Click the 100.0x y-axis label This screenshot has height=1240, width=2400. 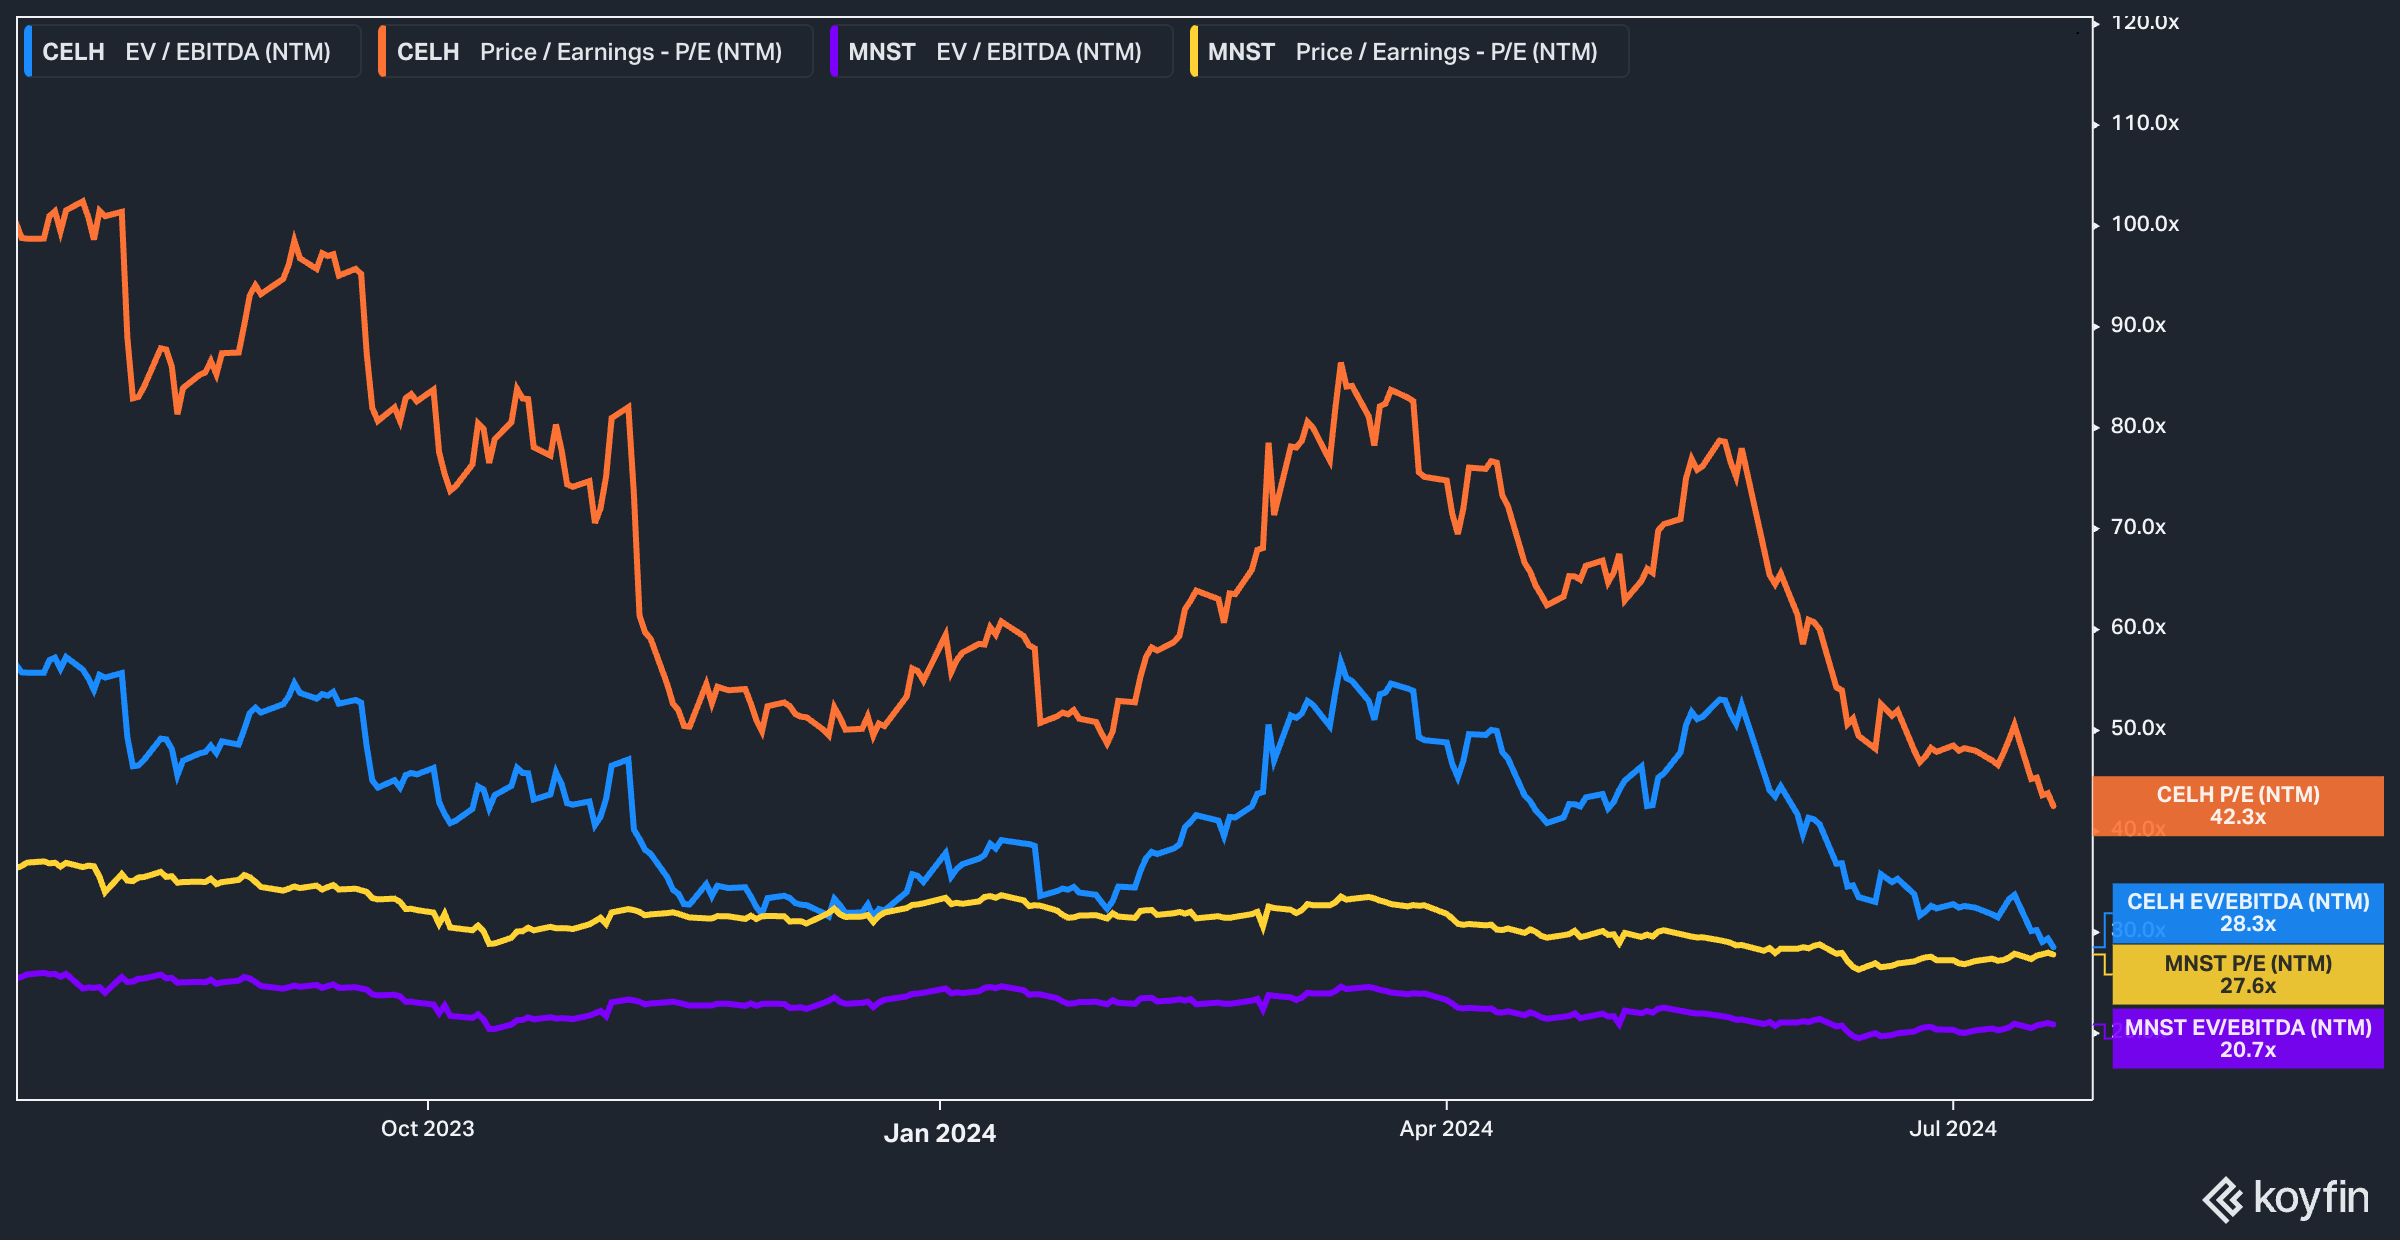2145,224
